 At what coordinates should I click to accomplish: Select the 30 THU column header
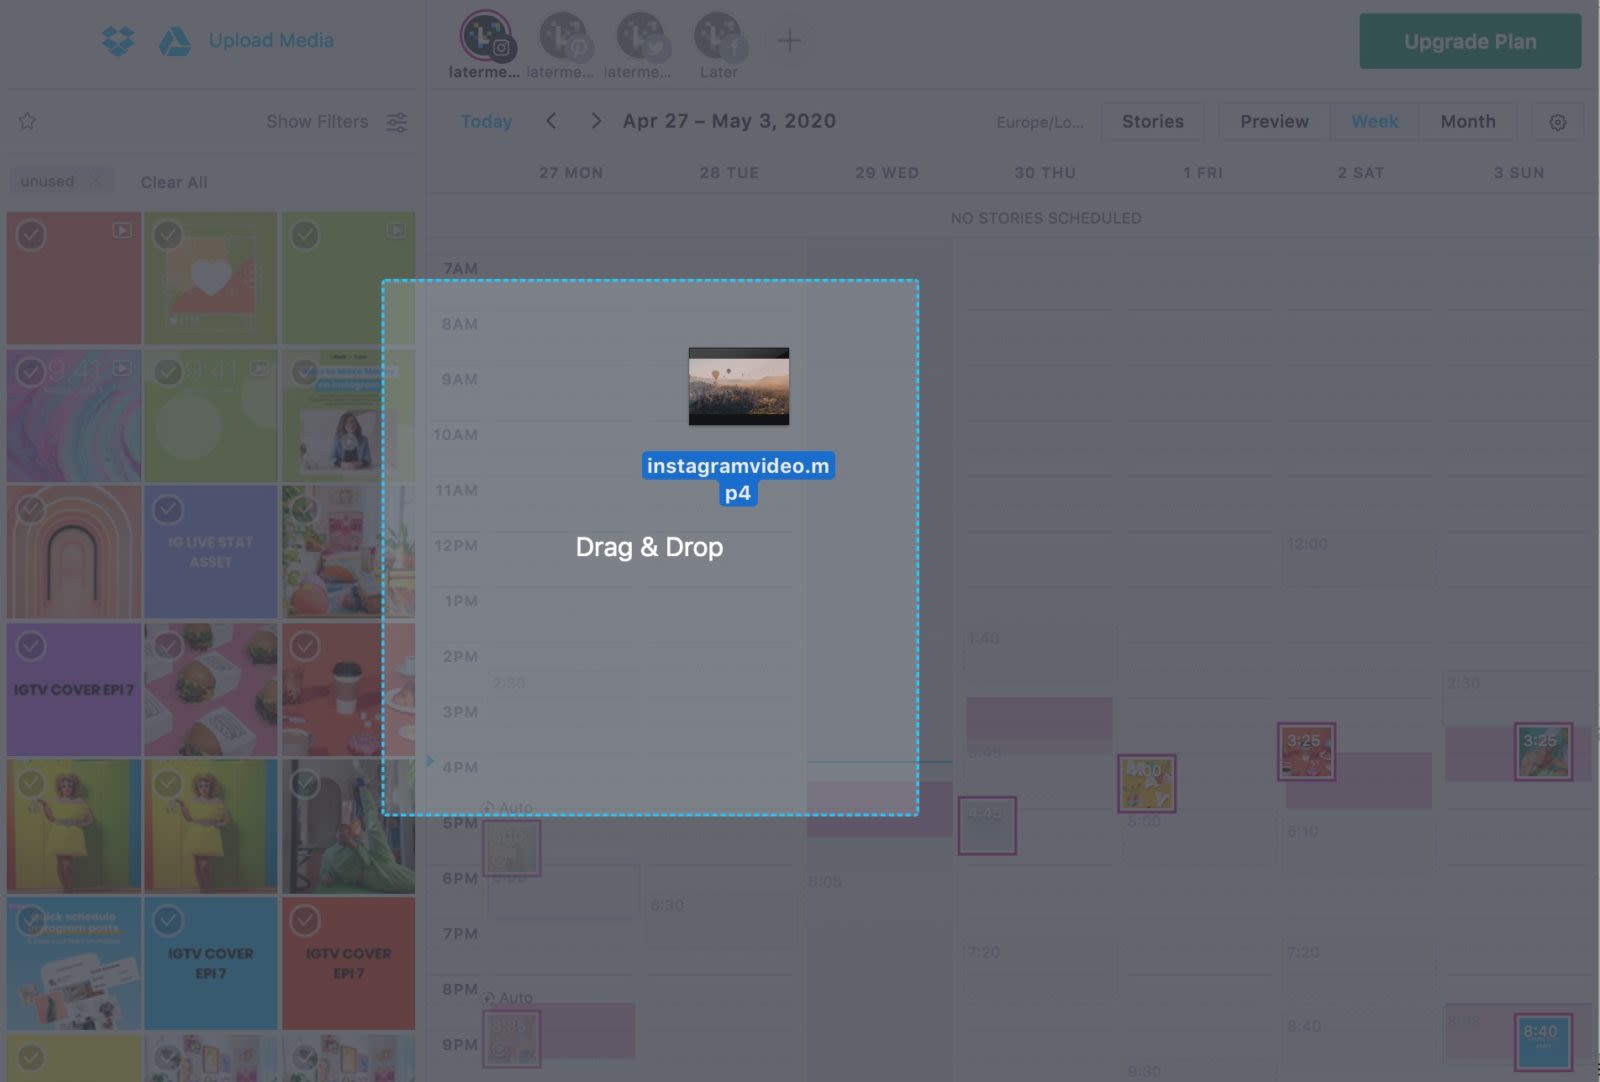[1045, 173]
